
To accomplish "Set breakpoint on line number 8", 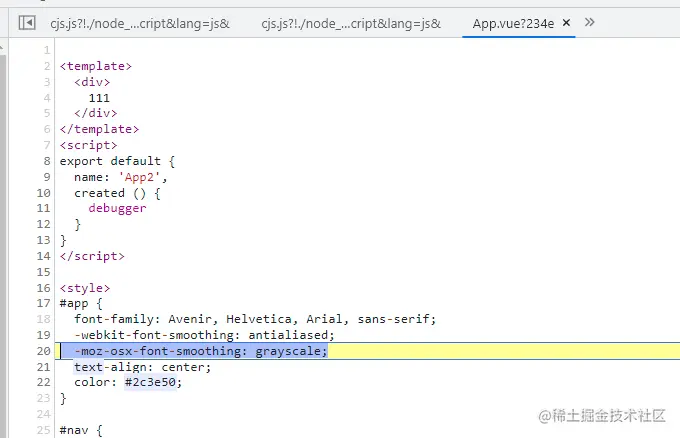I will pos(47,161).
